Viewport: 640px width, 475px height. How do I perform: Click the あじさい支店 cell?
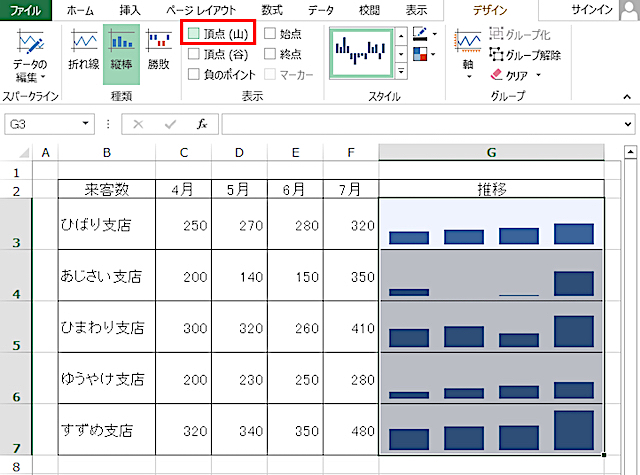coord(107,275)
